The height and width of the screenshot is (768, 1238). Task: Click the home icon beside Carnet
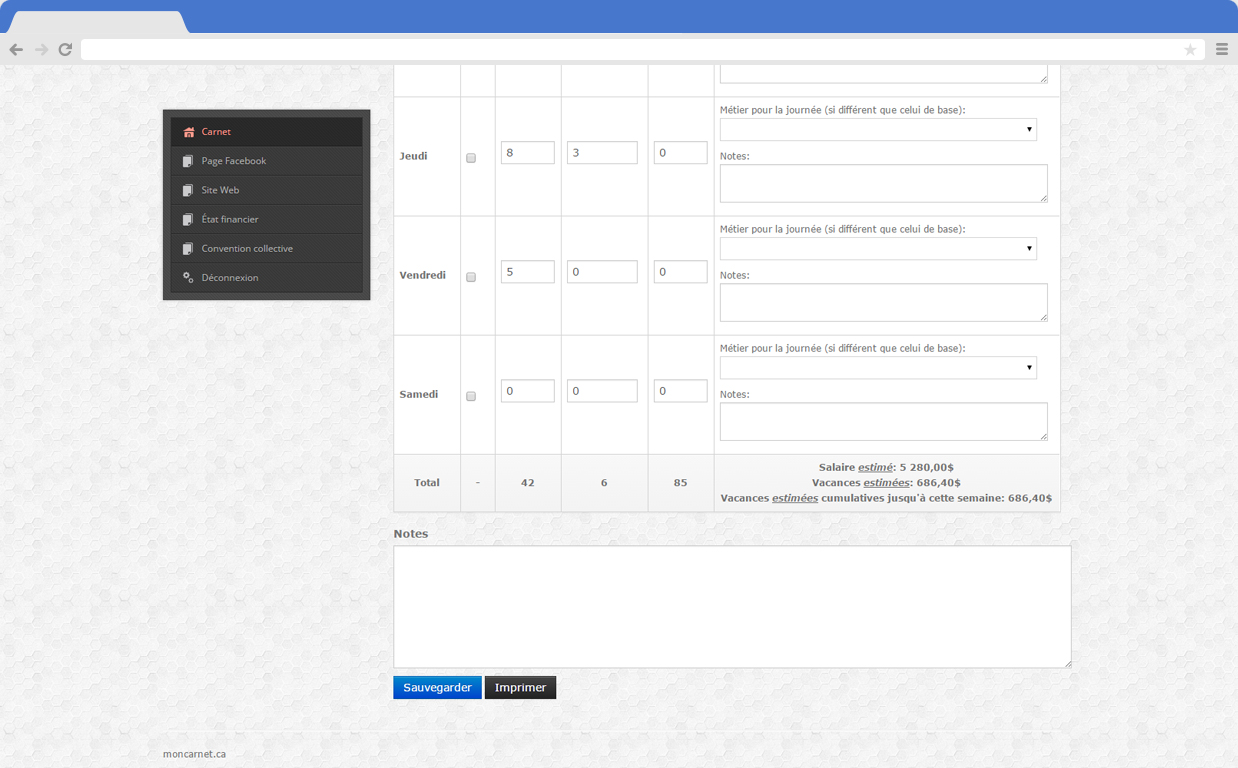coord(188,132)
